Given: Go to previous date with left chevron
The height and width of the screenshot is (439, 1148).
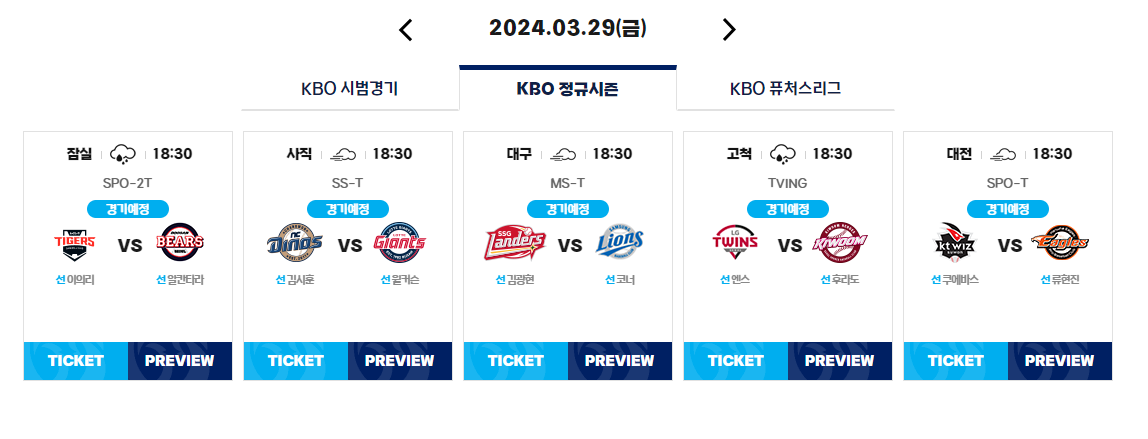Looking at the screenshot, I should point(406,30).
